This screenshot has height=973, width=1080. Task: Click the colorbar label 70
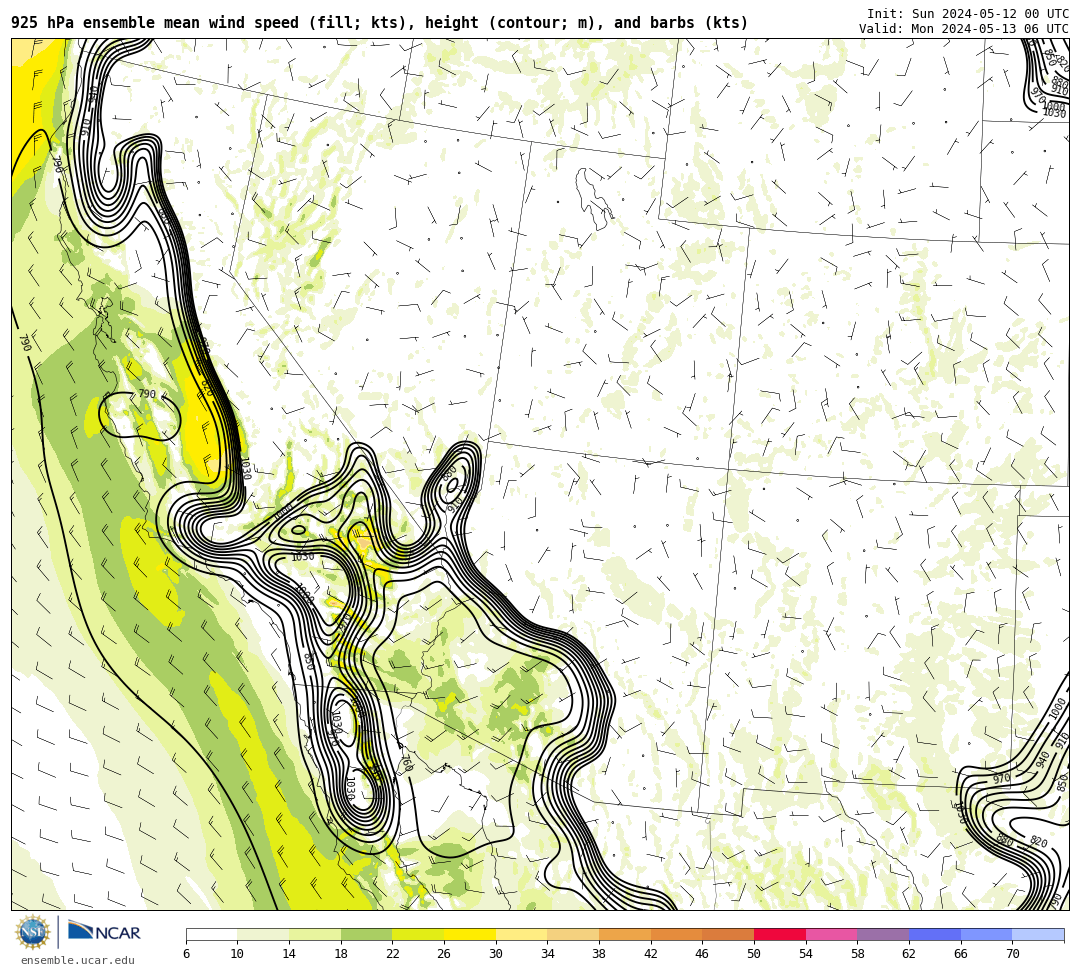click(1012, 954)
